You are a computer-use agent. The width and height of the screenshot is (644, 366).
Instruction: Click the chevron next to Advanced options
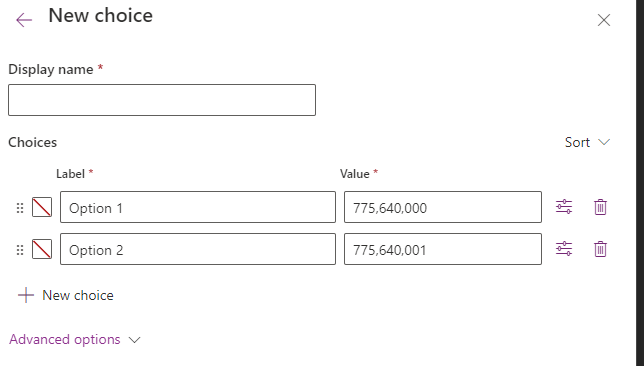click(134, 340)
